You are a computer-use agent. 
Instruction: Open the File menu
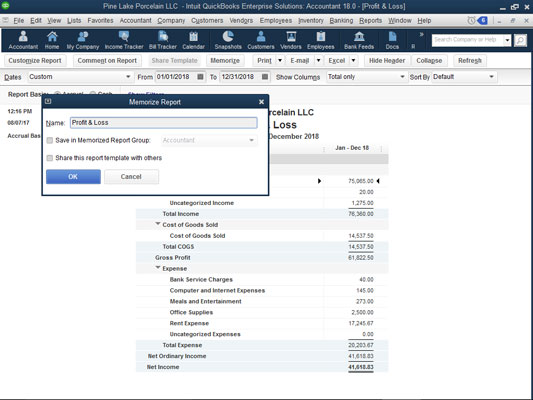click(x=18, y=21)
